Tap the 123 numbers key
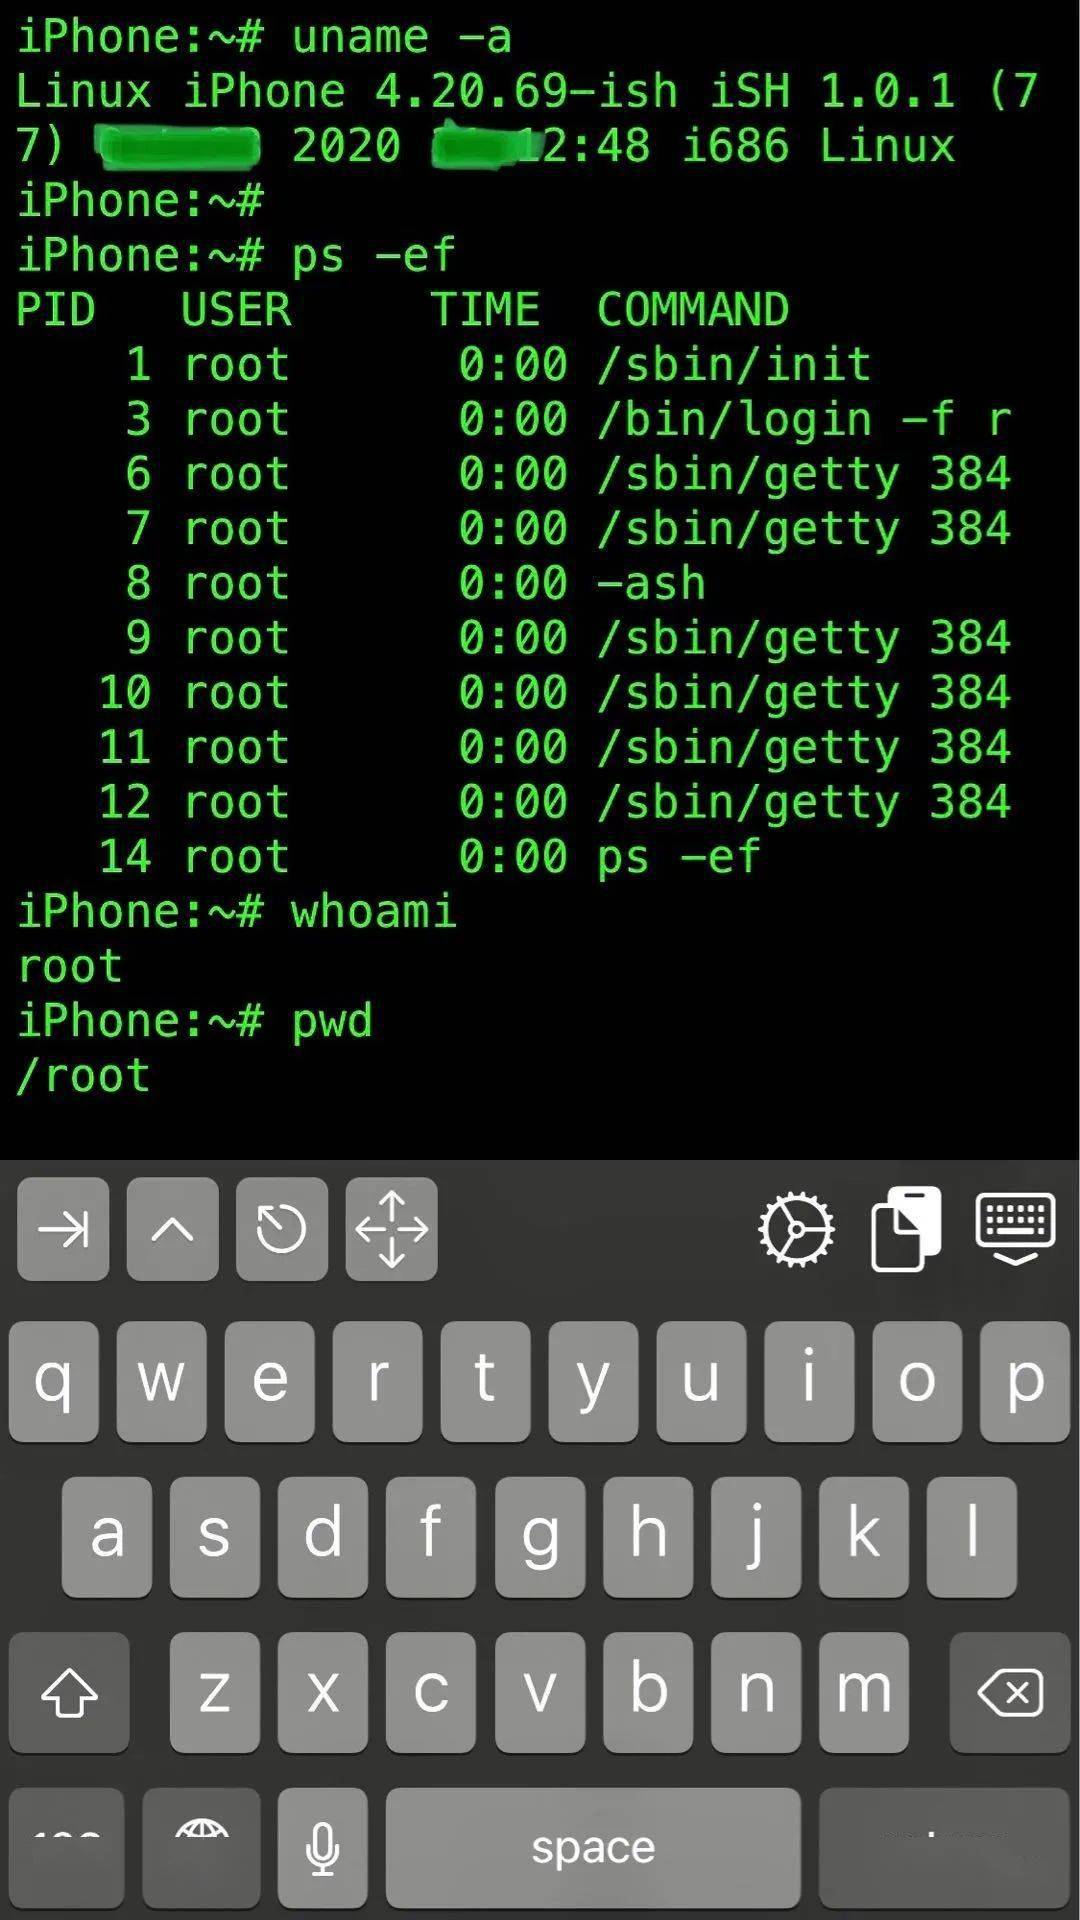Image resolution: width=1080 pixels, height=1920 pixels. [x=66, y=1848]
